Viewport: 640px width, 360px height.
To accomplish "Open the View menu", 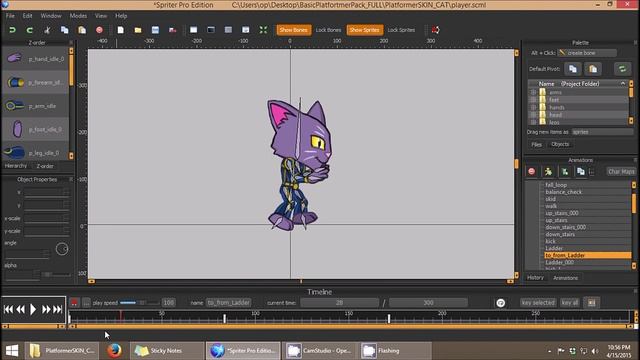I will 101,16.
